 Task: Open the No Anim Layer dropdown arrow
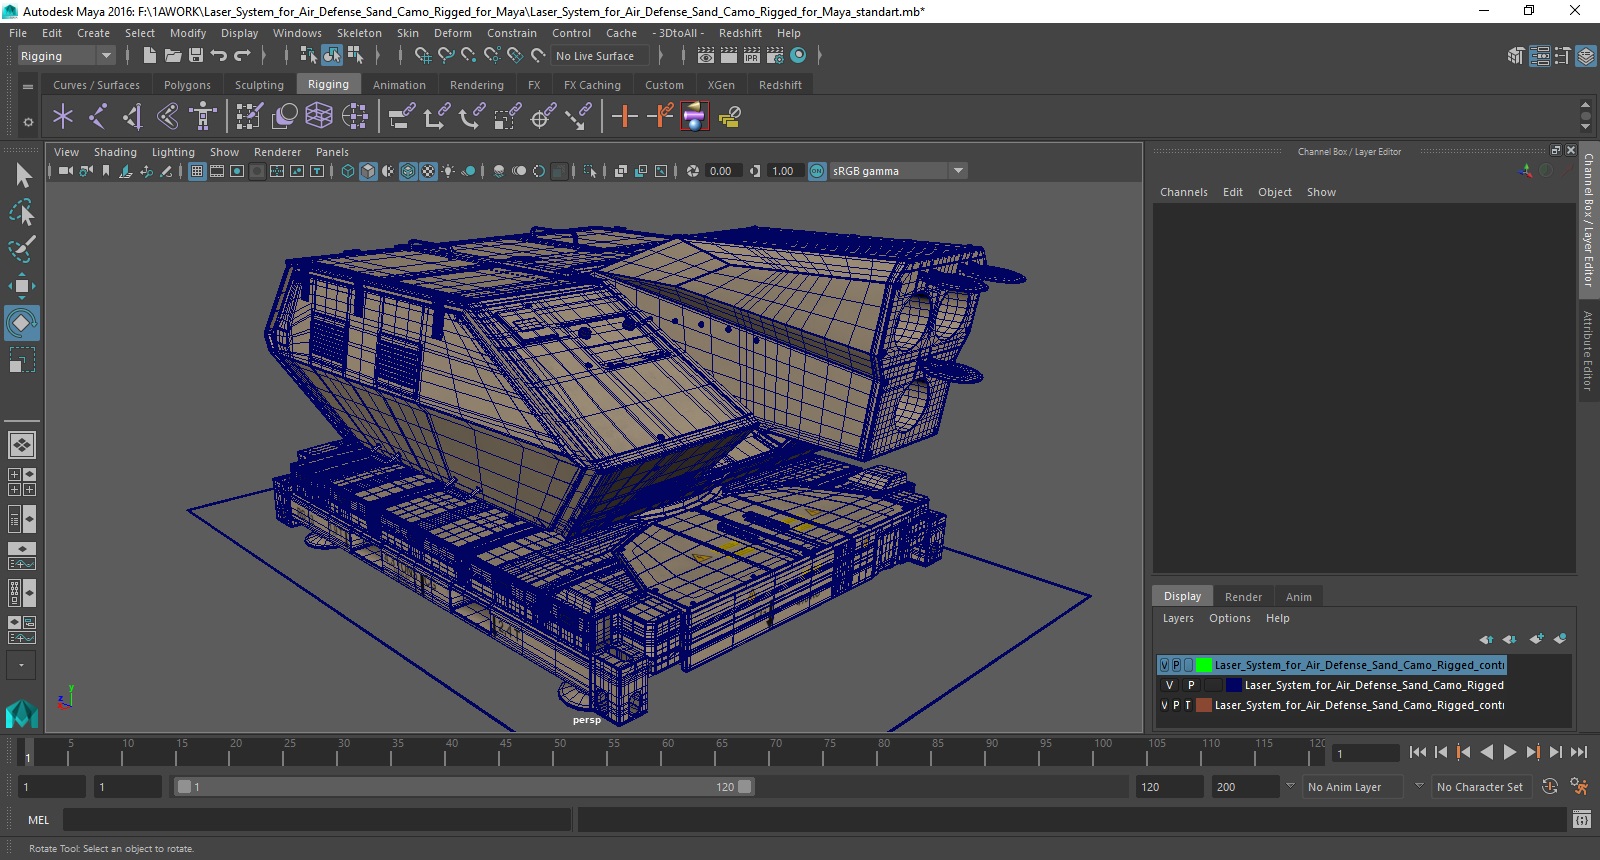(1290, 787)
